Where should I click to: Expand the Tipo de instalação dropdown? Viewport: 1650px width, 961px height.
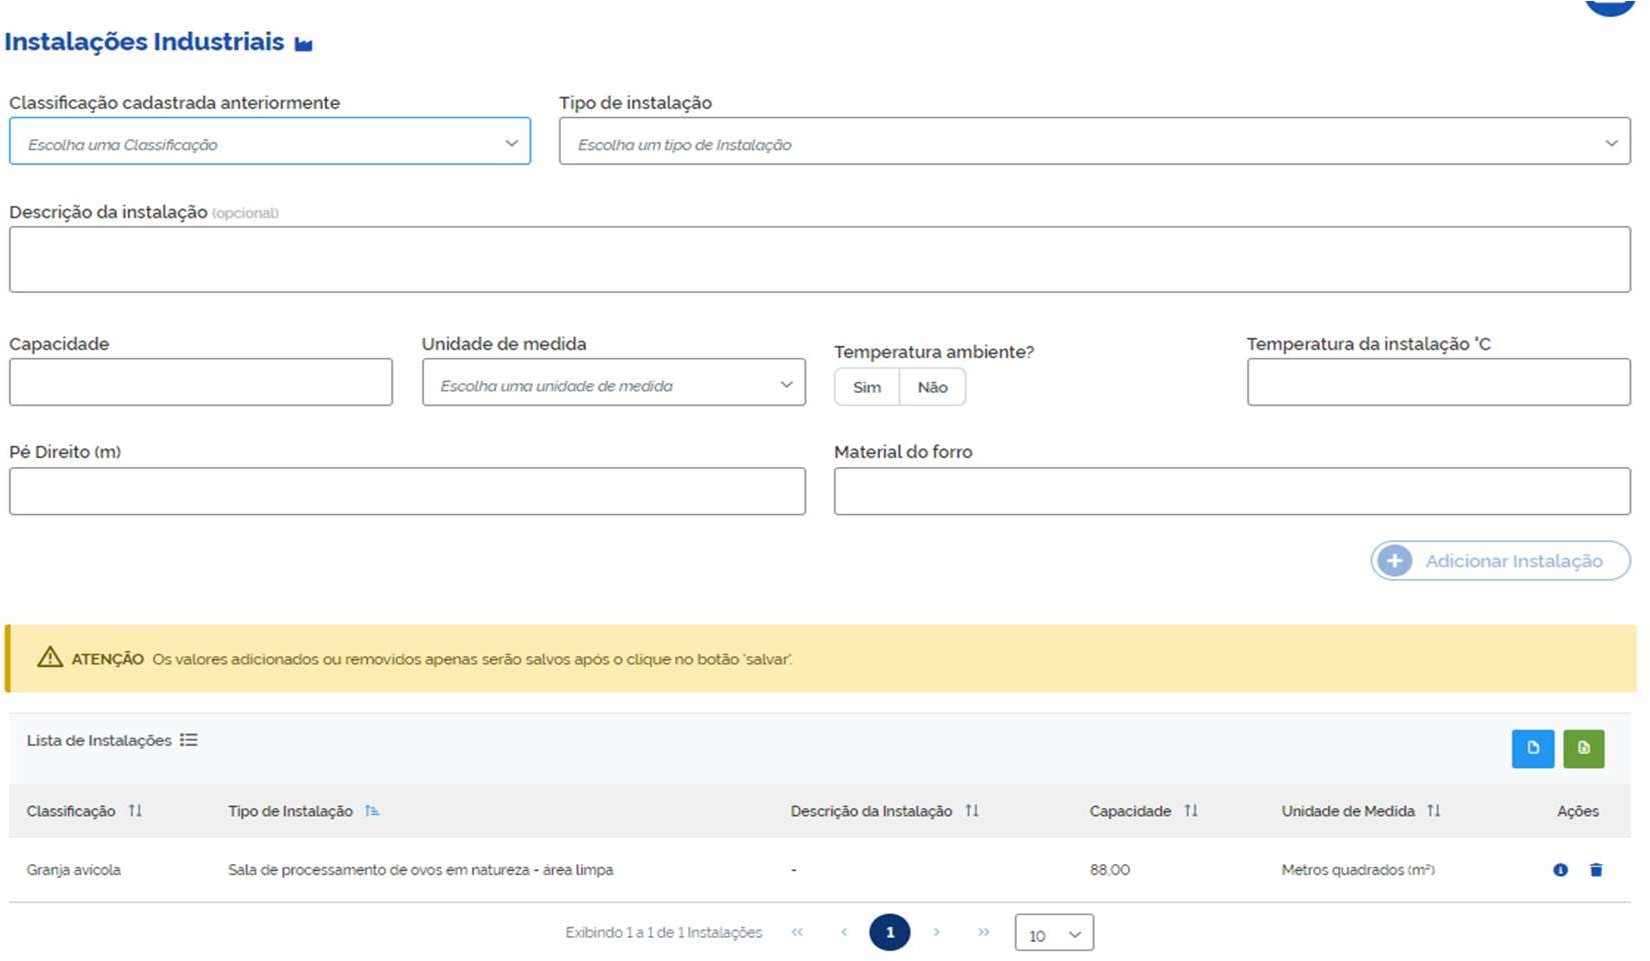click(x=1094, y=142)
